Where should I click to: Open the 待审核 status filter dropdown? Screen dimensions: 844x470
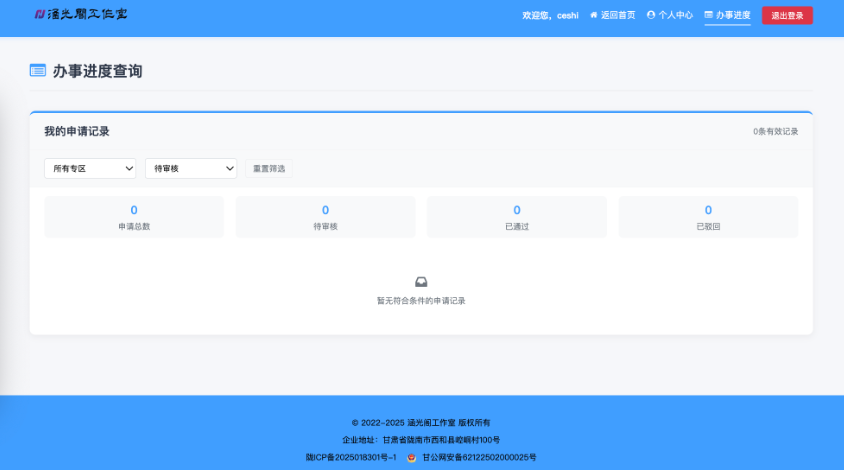click(x=191, y=169)
